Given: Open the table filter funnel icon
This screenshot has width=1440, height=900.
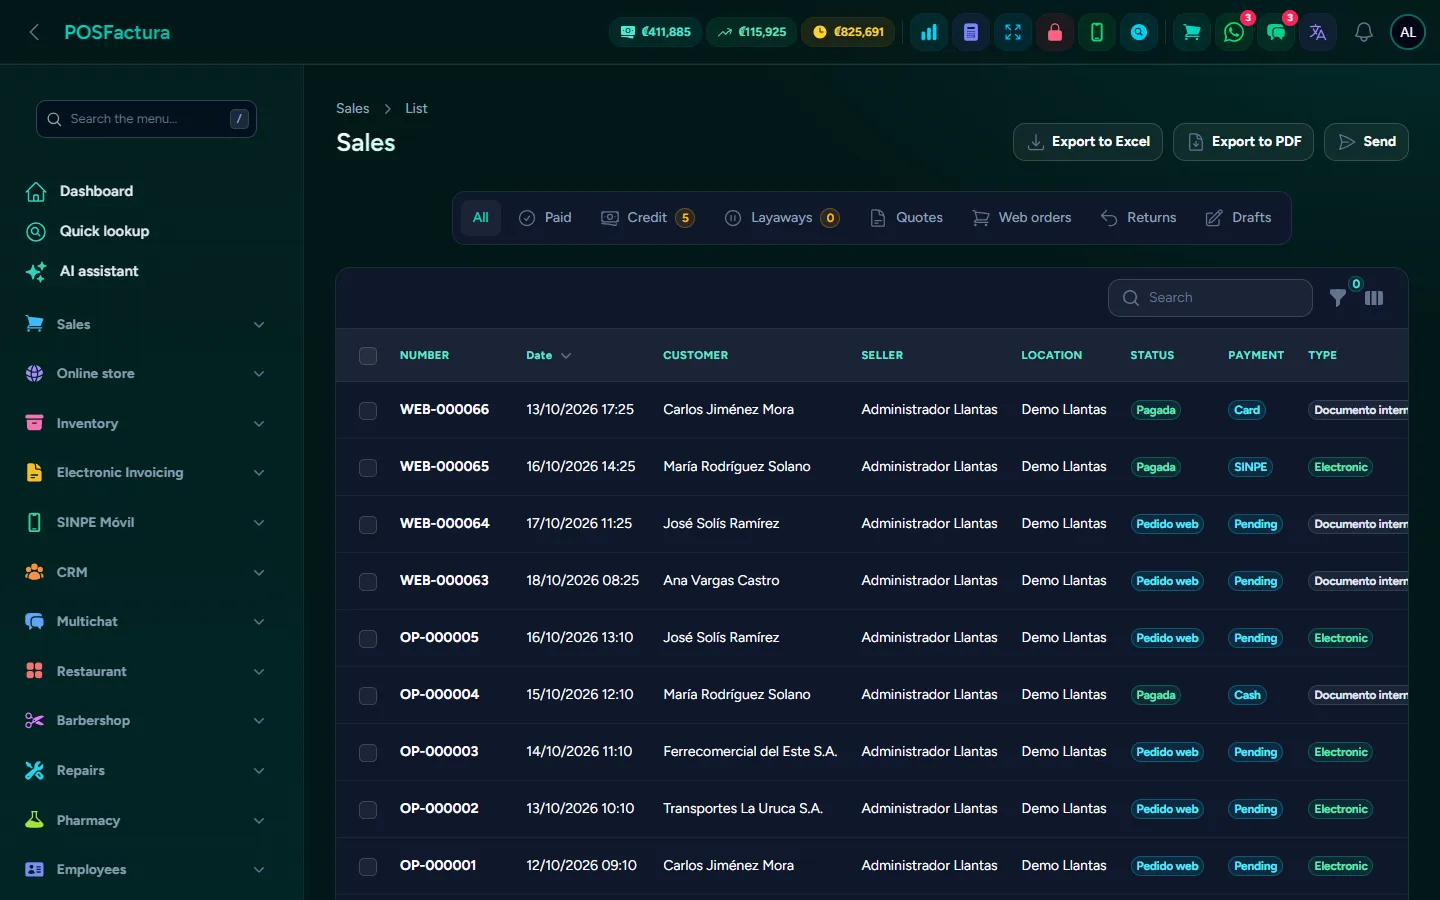Looking at the screenshot, I should pos(1337,298).
